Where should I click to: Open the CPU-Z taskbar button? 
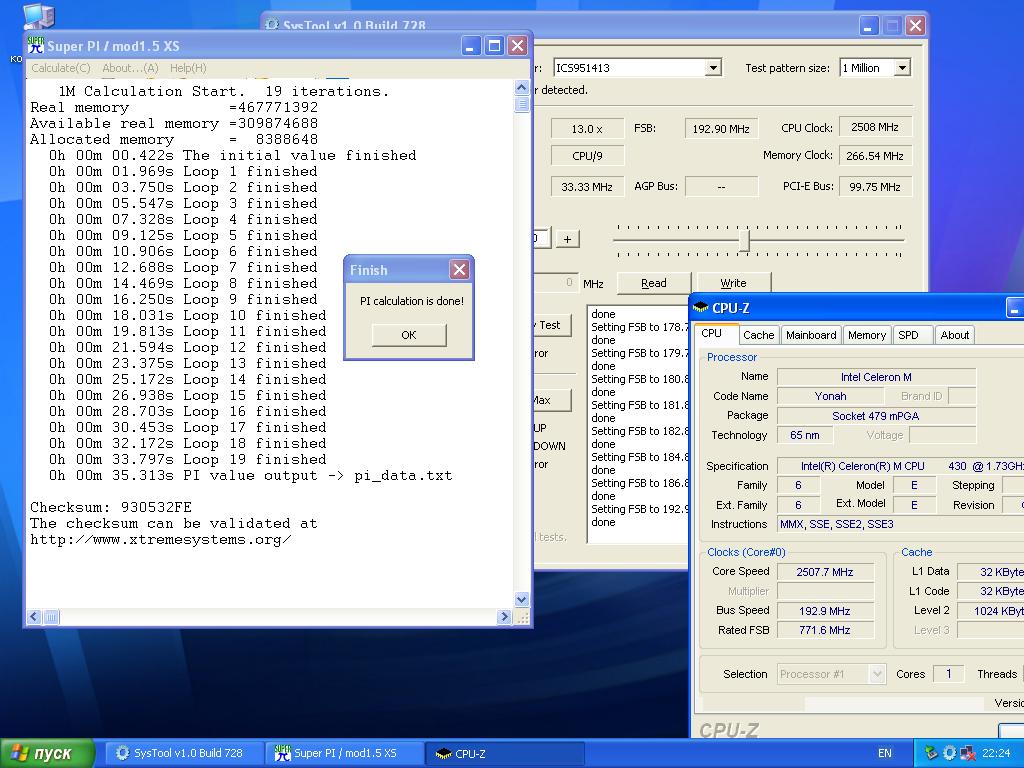pos(503,753)
